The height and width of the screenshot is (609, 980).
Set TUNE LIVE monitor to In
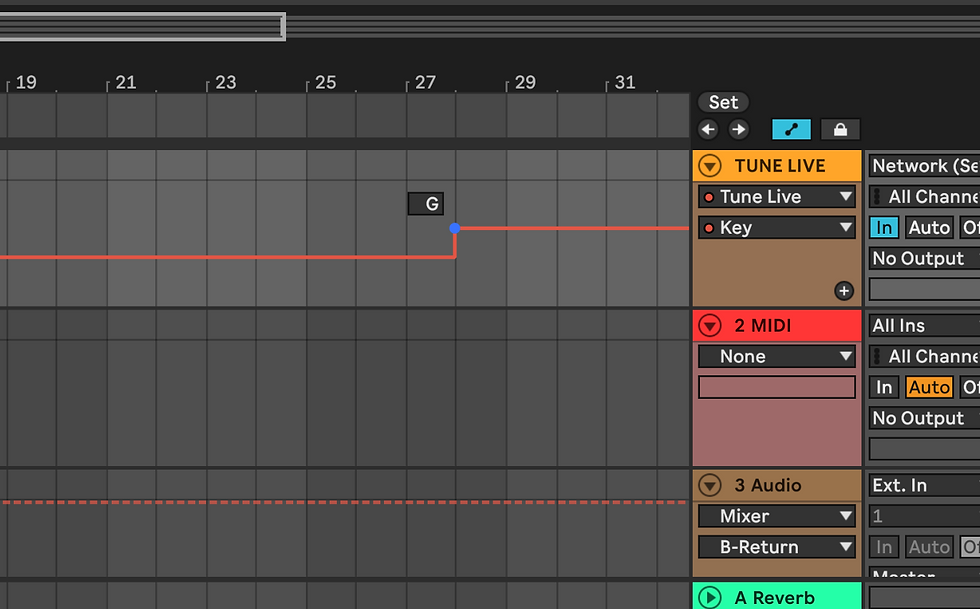[x=884, y=228]
